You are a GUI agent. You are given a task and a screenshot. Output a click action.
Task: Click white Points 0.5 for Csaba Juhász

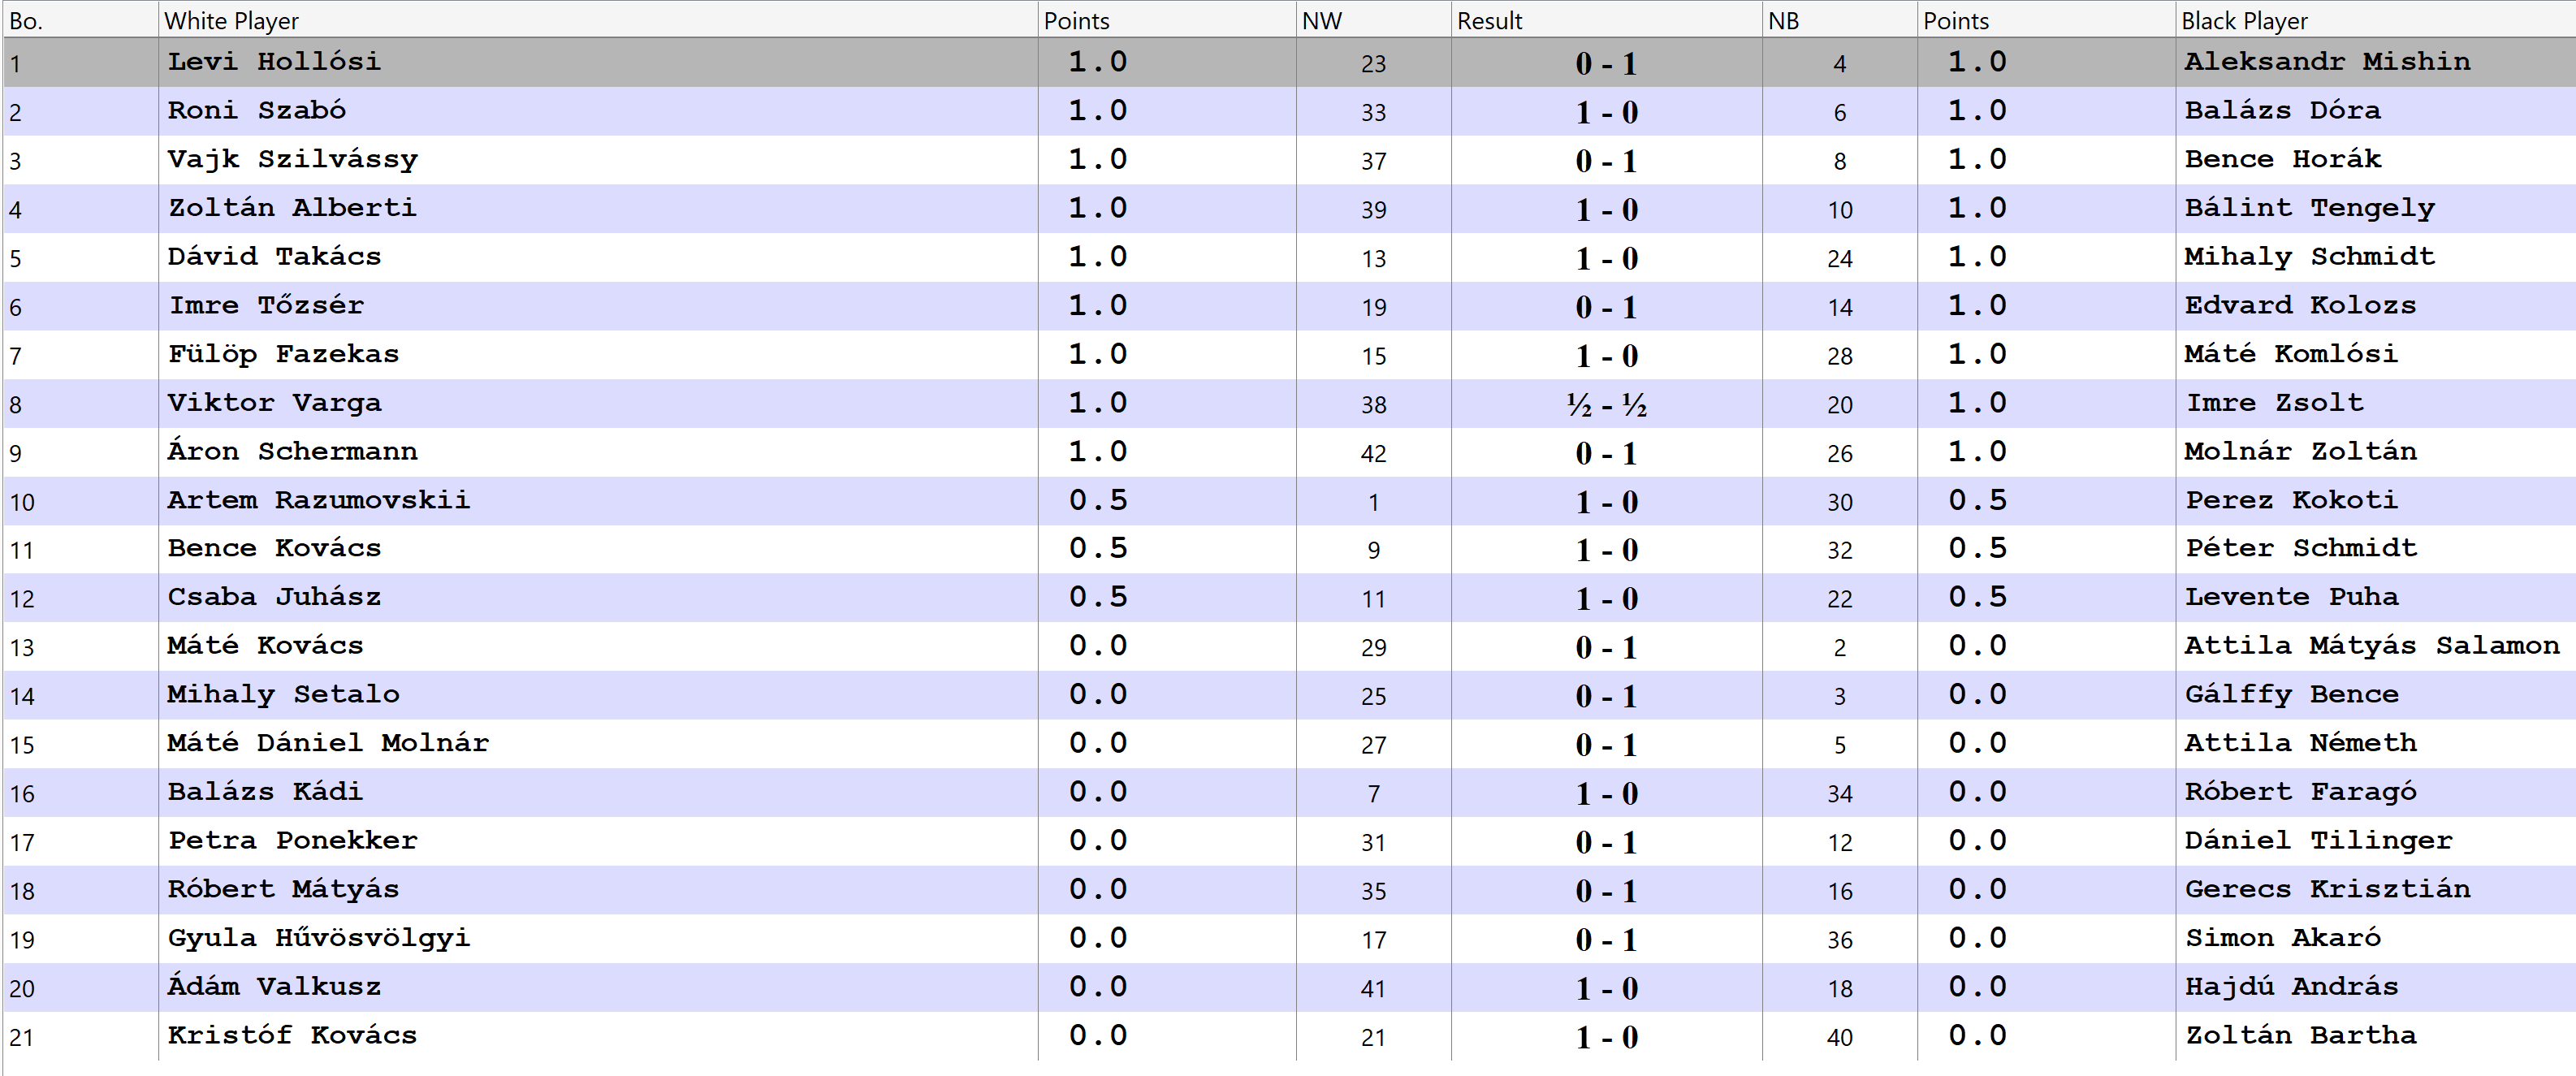coord(1097,598)
